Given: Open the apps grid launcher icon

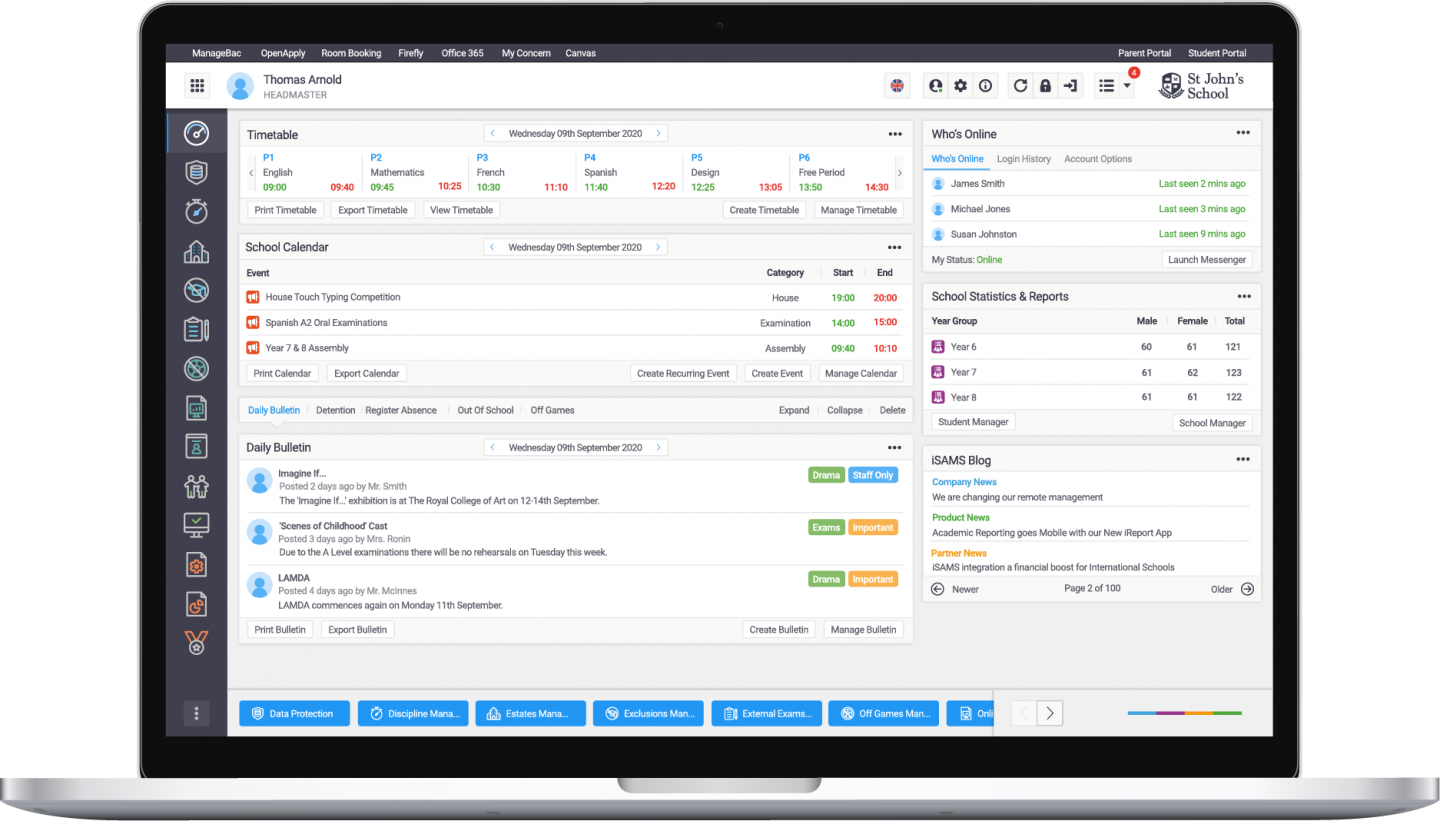Looking at the screenshot, I should (x=197, y=86).
